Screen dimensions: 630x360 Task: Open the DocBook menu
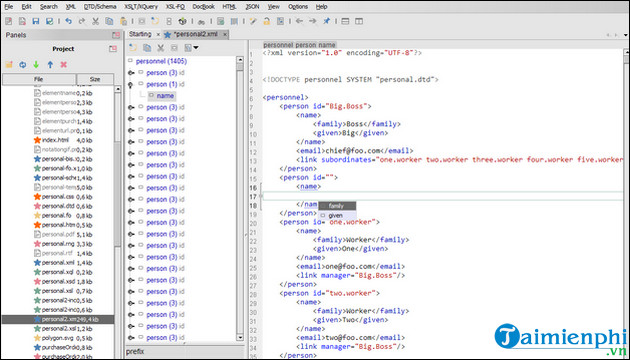[203, 6]
